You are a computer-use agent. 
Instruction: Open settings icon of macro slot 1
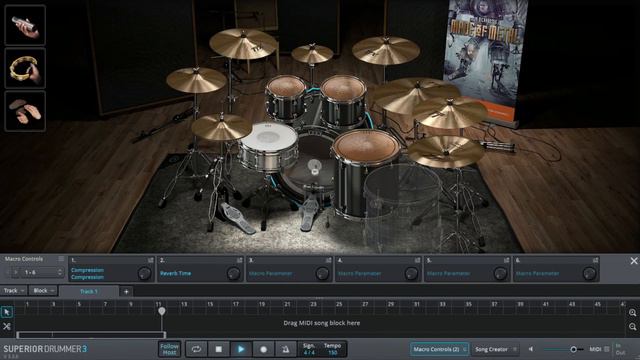click(151, 260)
